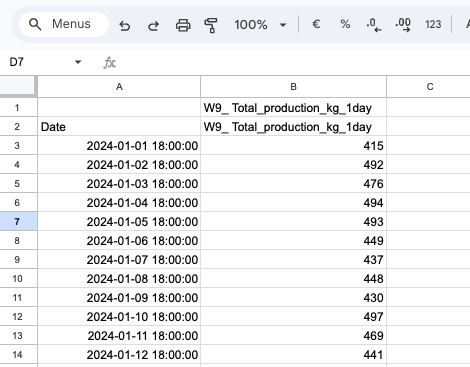Image resolution: width=470 pixels, height=367 pixels.
Task: Click the value 448 cell
Action: click(x=293, y=279)
